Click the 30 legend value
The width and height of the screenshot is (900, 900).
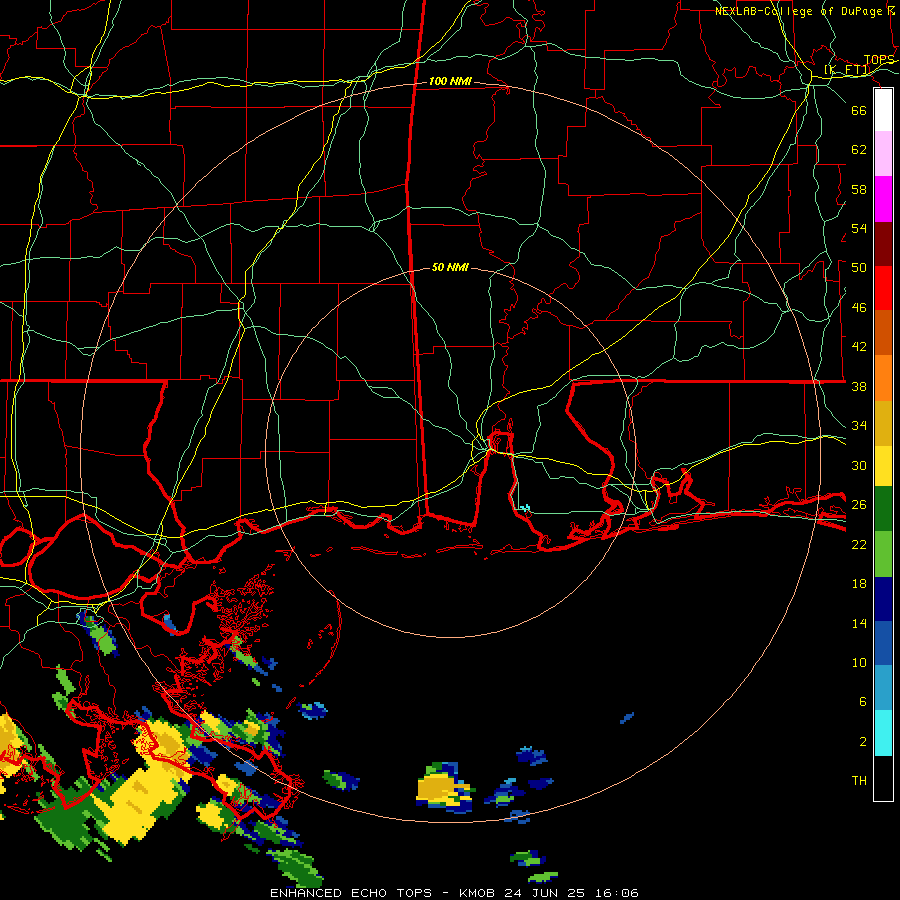pyautogui.click(x=859, y=465)
